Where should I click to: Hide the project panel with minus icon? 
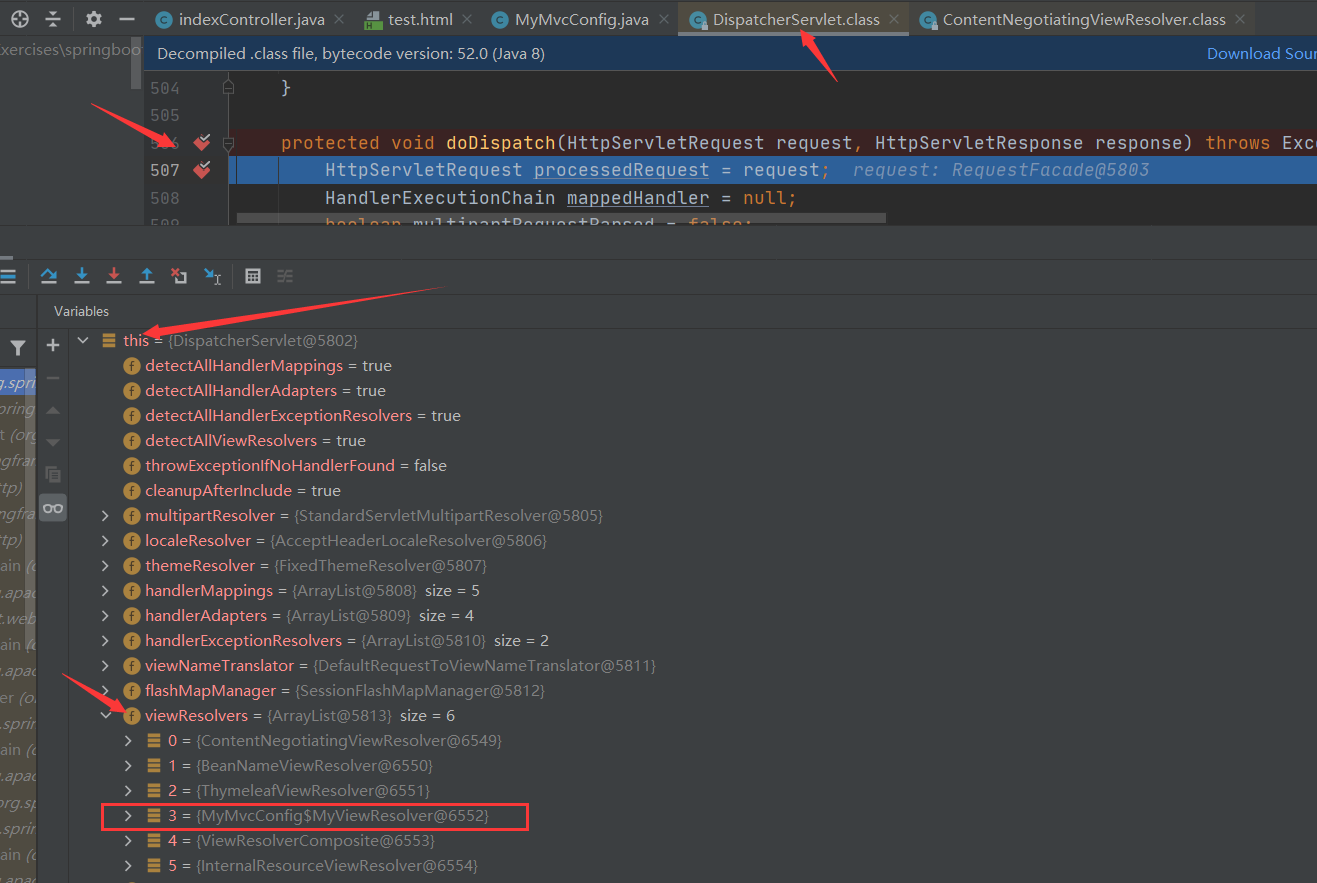[126, 19]
